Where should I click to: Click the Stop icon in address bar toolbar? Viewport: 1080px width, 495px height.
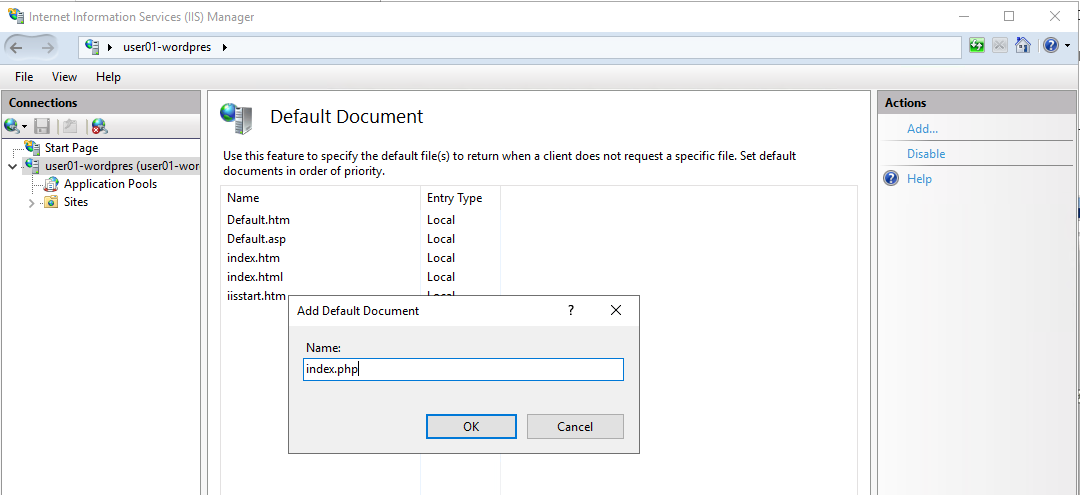click(x=999, y=46)
